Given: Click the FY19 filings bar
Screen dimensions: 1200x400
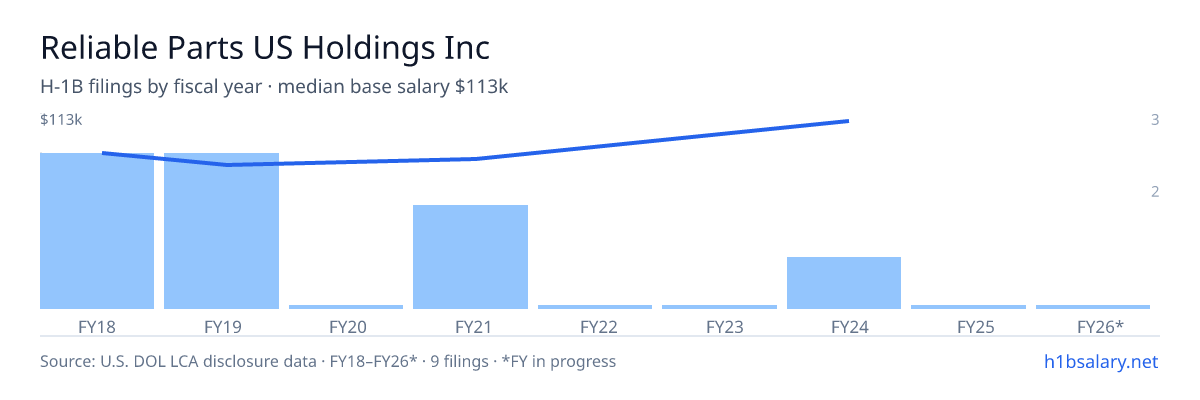Looking at the screenshot, I should pyautogui.click(x=221, y=231).
